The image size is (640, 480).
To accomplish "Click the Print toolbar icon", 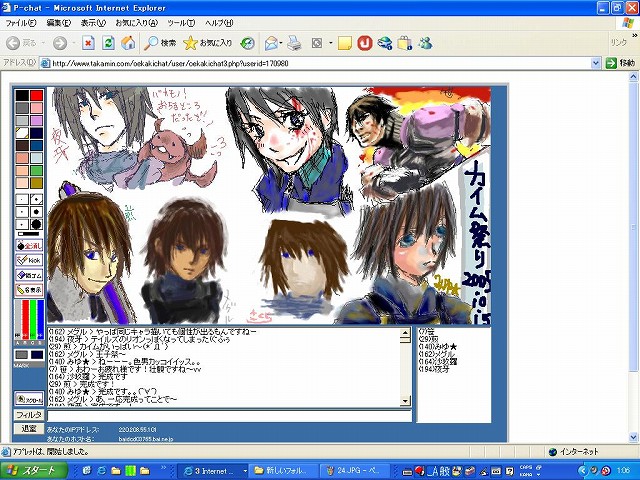I will [x=294, y=43].
